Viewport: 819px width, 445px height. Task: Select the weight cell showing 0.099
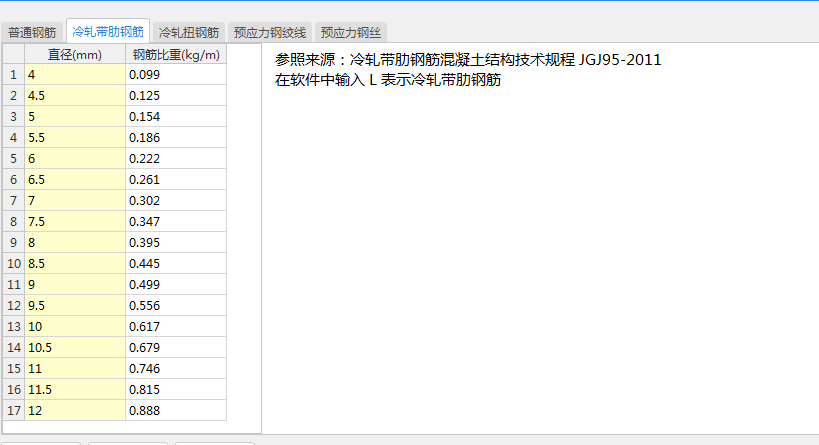176,75
